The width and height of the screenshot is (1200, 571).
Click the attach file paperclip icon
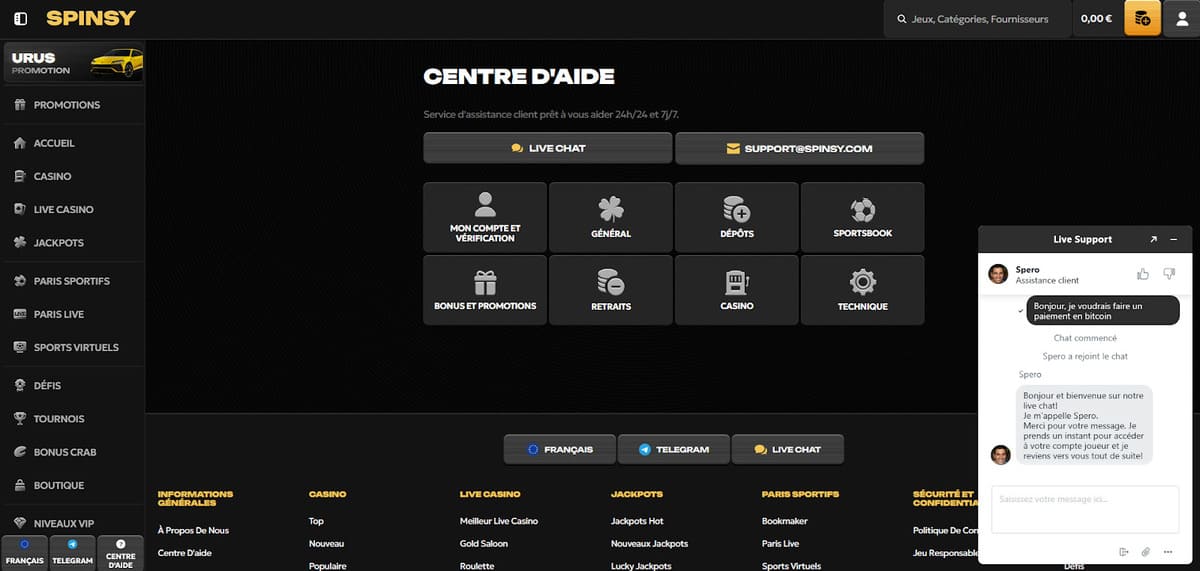(1146, 552)
